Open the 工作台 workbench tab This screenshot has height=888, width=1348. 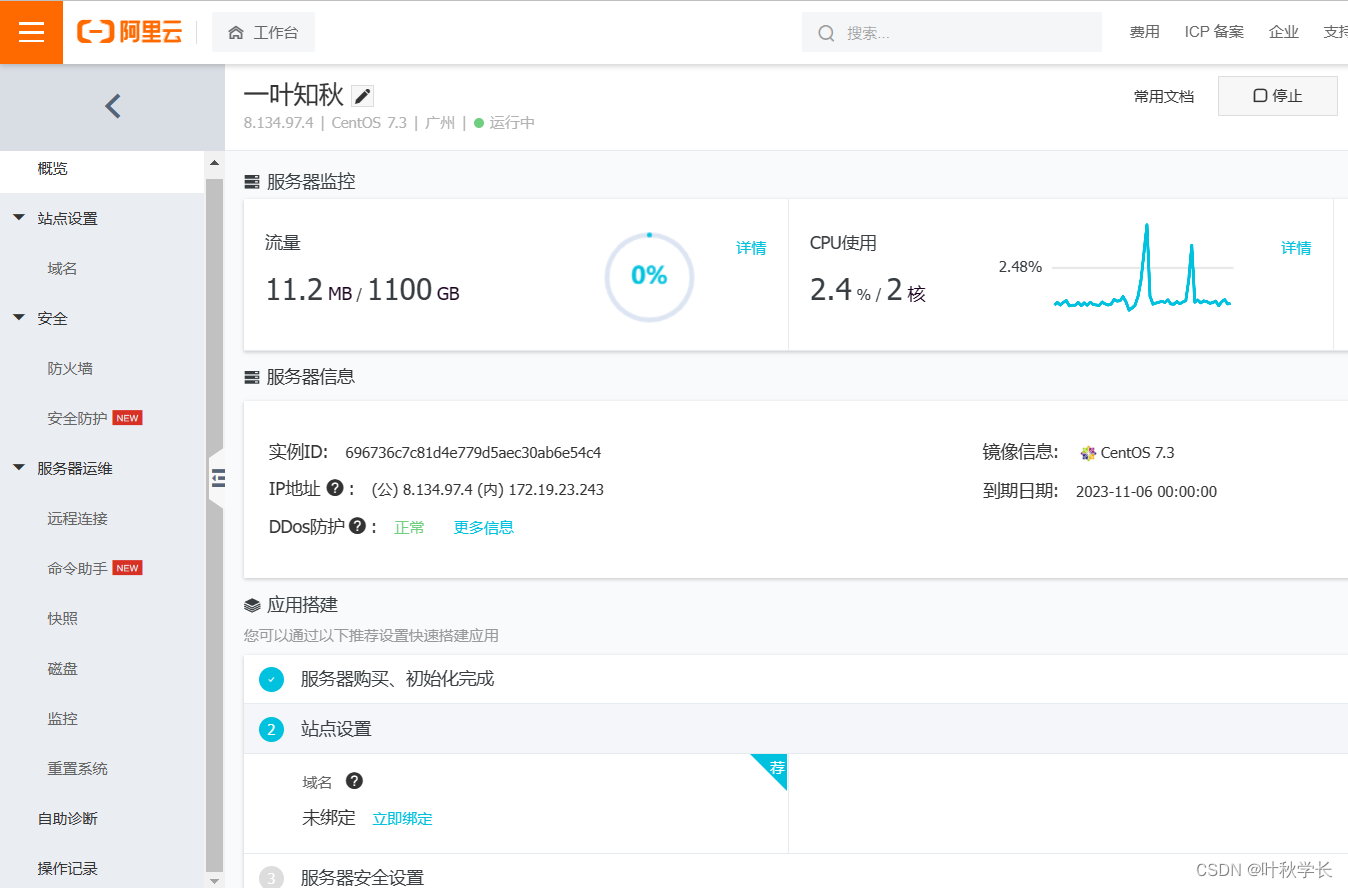click(x=264, y=32)
